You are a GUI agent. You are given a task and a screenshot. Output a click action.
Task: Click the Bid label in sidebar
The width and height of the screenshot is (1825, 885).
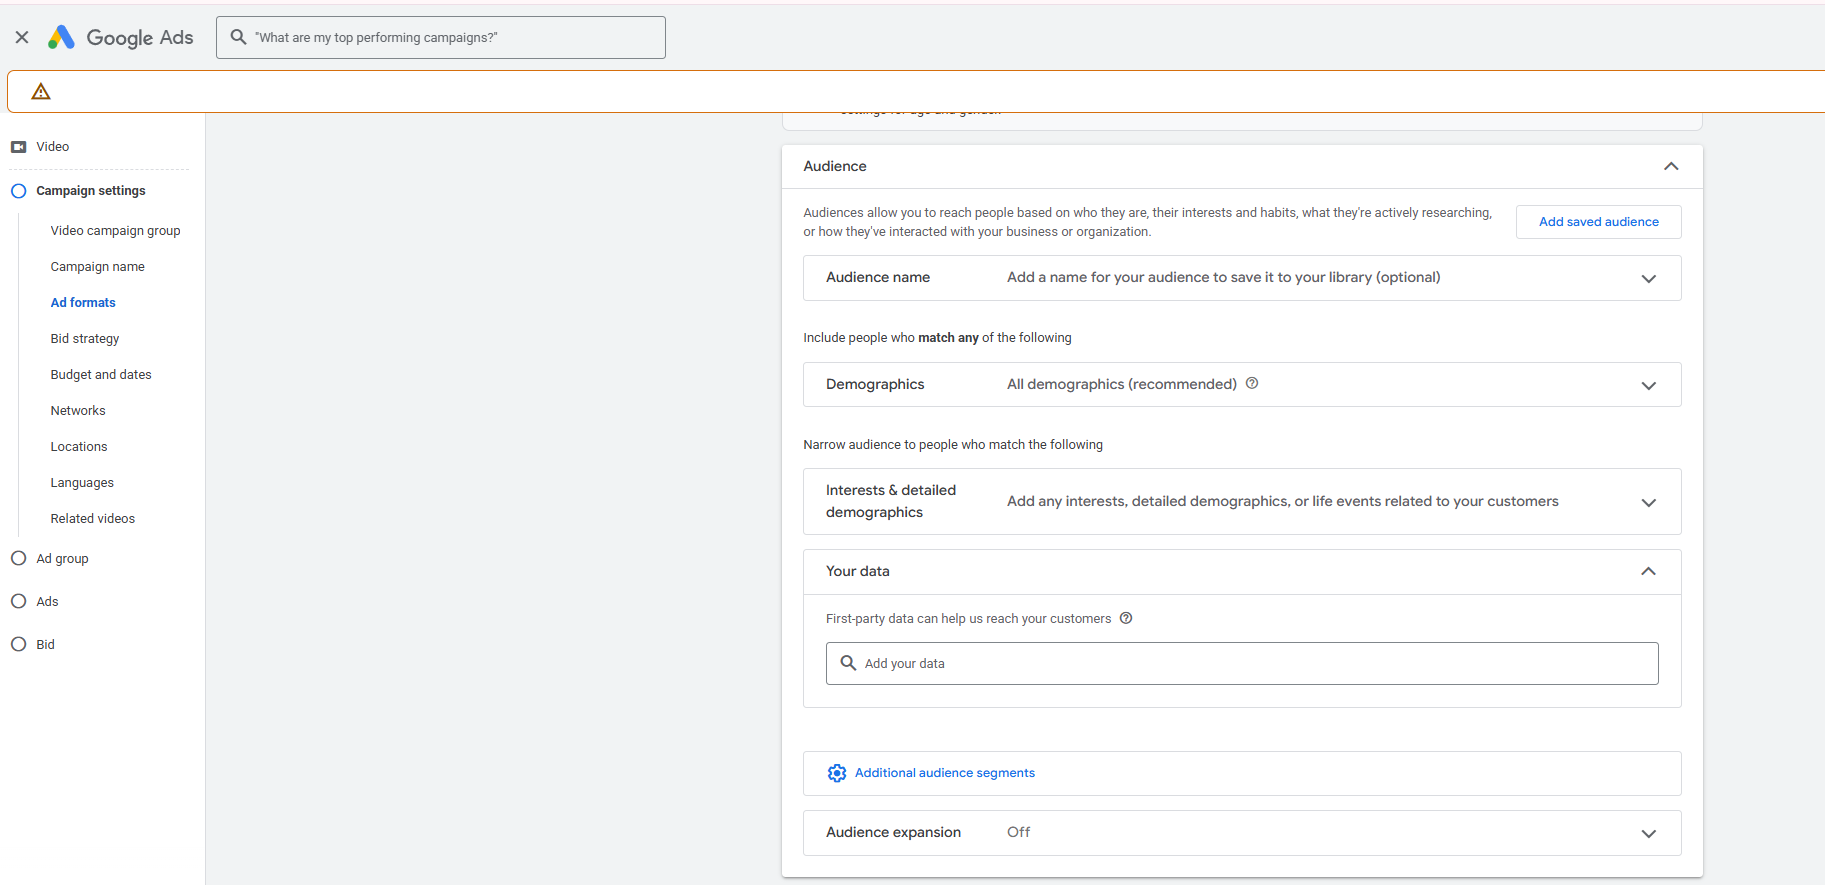(x=45, y=645)
